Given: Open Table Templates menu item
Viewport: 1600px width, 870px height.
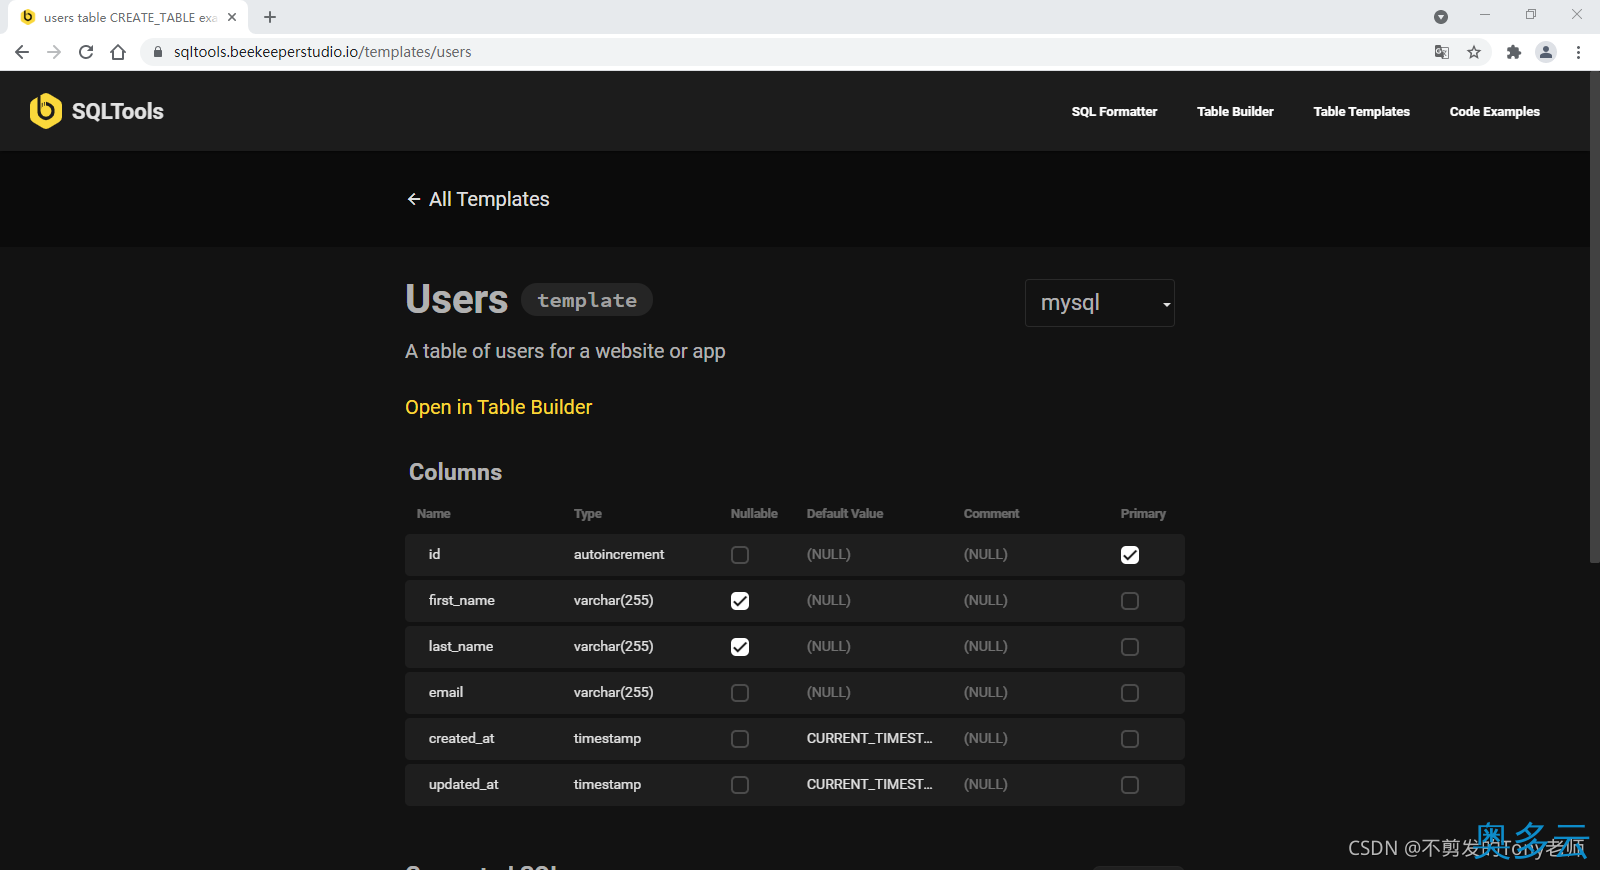Looking at the screenshot, I should [1361, 112].
